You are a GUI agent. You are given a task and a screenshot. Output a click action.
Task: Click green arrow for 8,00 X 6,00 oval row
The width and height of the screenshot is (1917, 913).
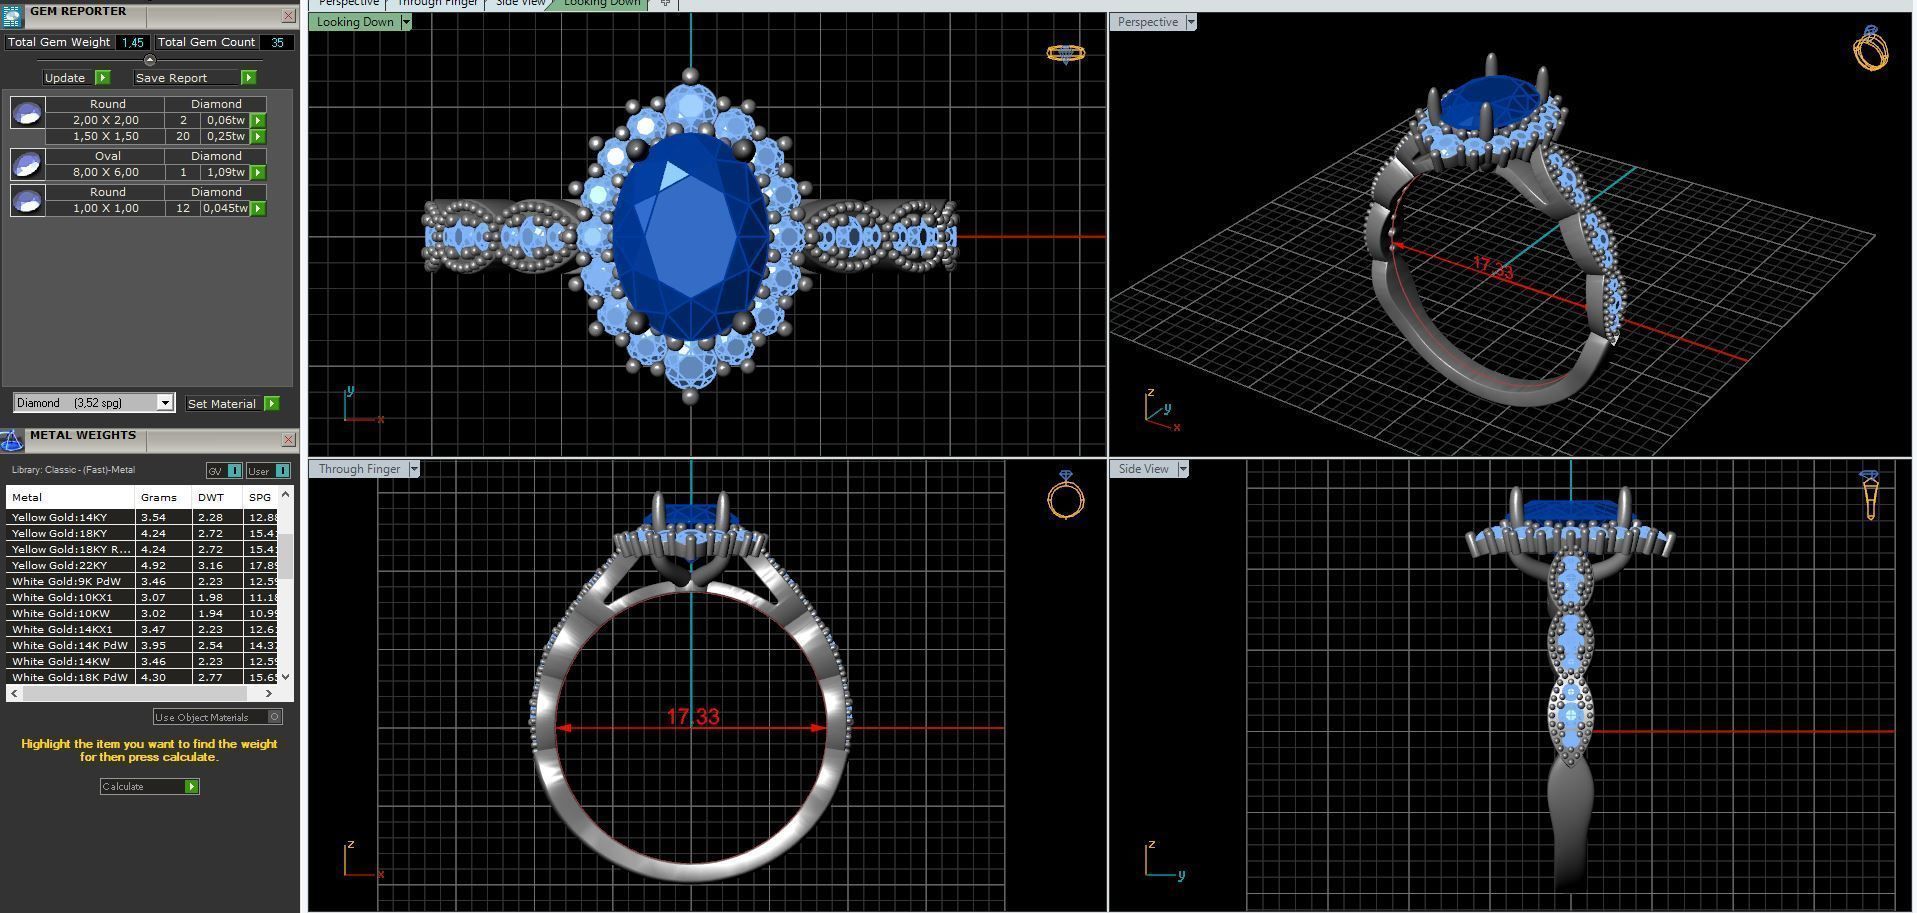click(x=258, y=172)
